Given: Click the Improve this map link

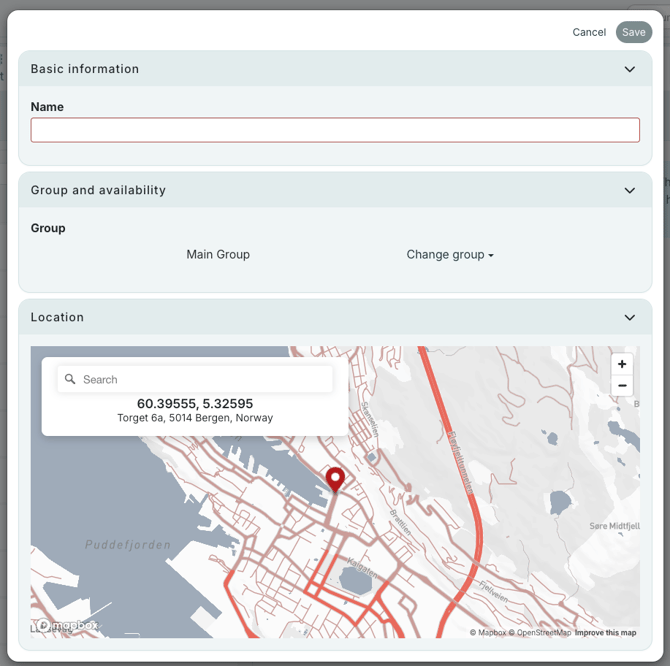Looking at the screenshot, I should click(x=605, y=633).
